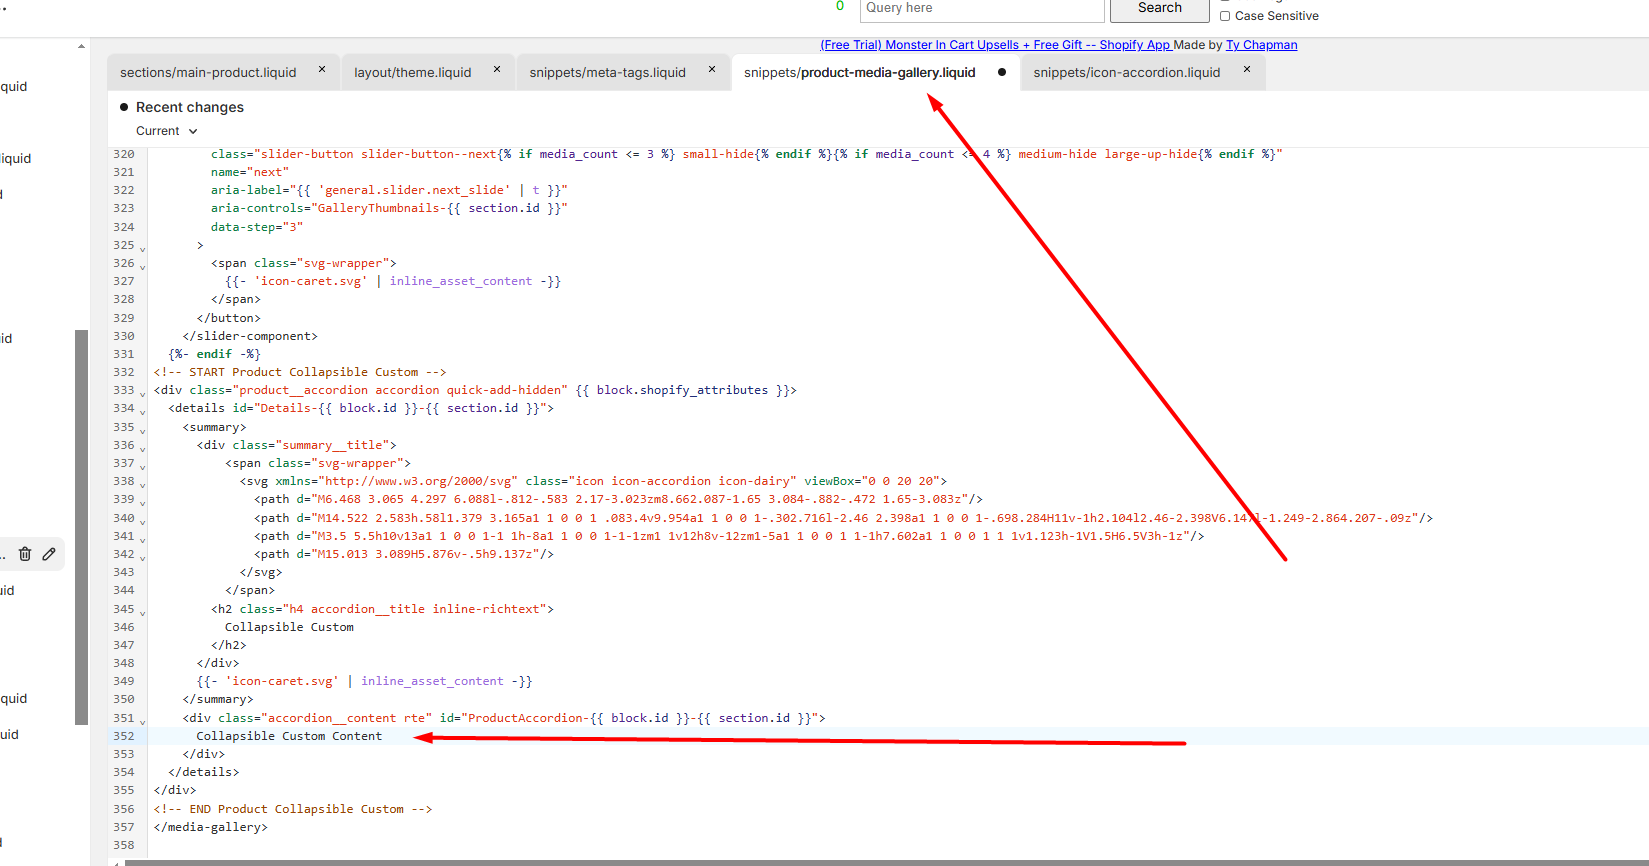Click the data-step="3" attribute
The image size is (1649, 866).
pos(257,227)
